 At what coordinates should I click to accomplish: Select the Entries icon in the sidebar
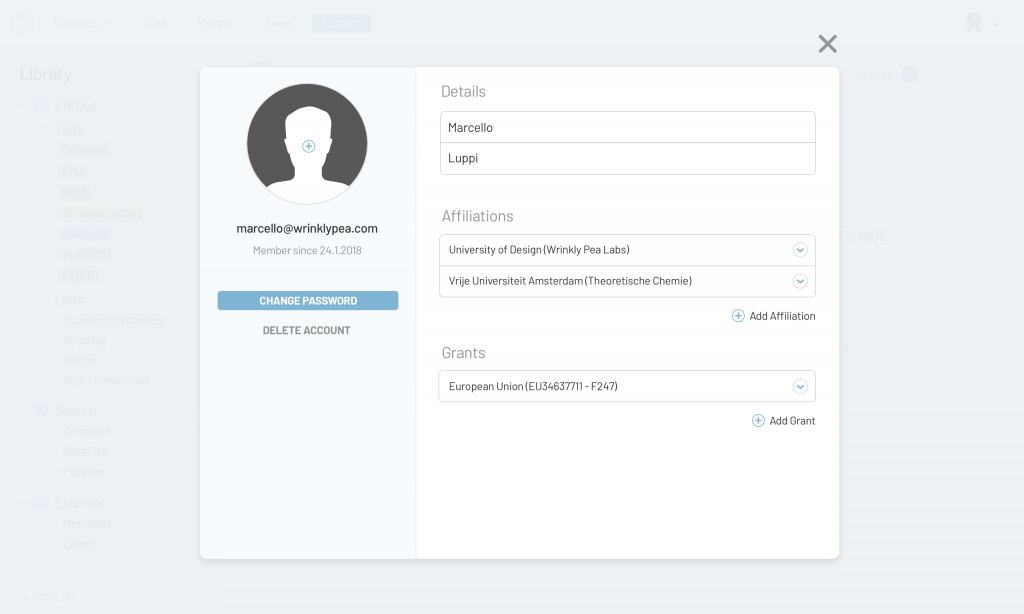coord(41,105)
